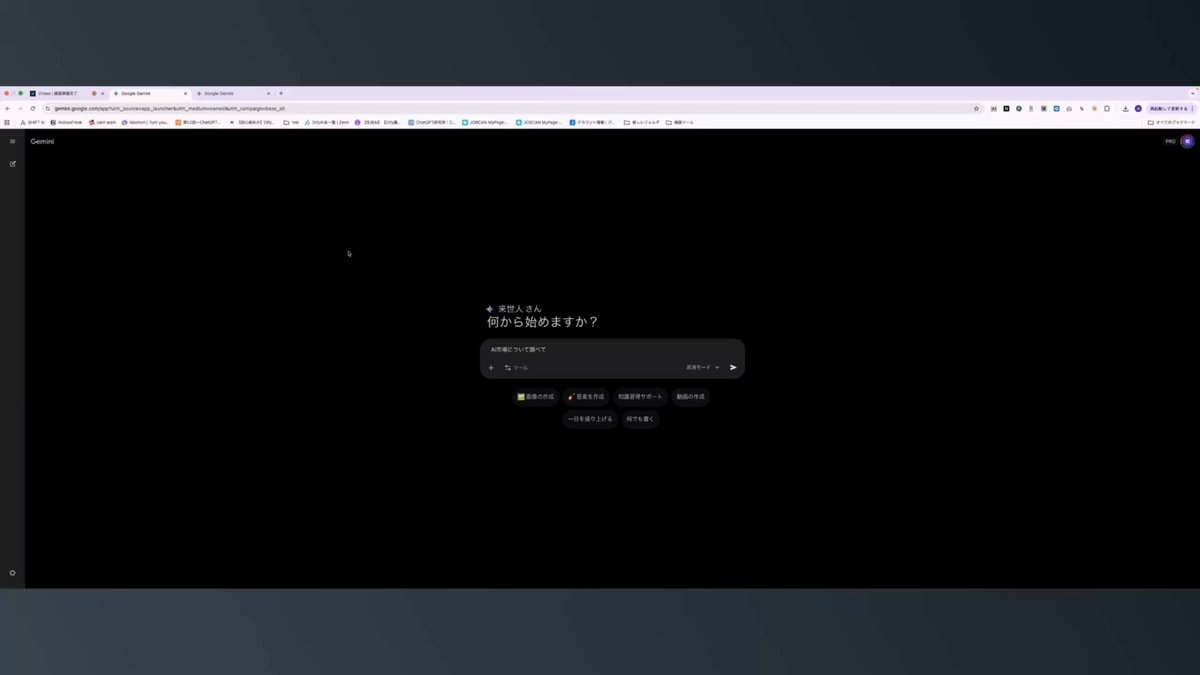The image size is (1200, 675).
Task: Click the site info icon in address bar
Action: pyautogui.click(x=47, y=108)
